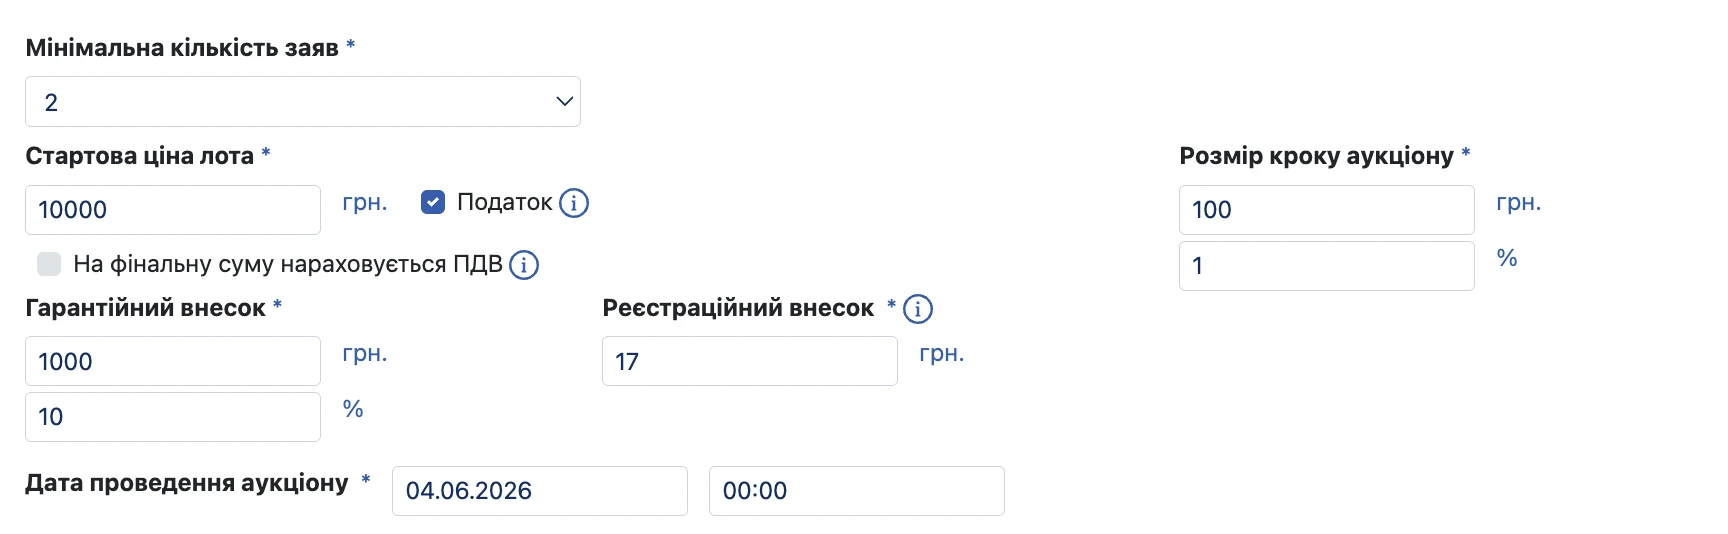
Task: Select Гарантійний внесок amount field 1000
Action: [x=173, y=361]
